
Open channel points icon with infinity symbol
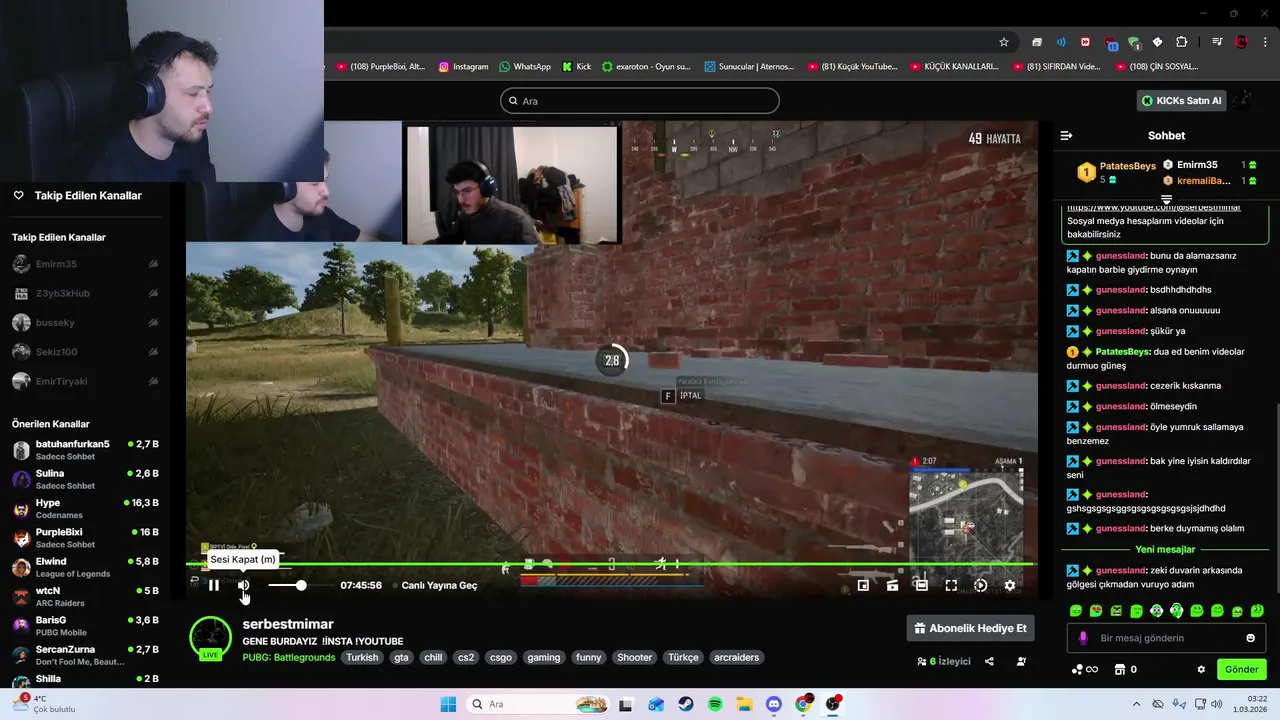pos(1085,669)
